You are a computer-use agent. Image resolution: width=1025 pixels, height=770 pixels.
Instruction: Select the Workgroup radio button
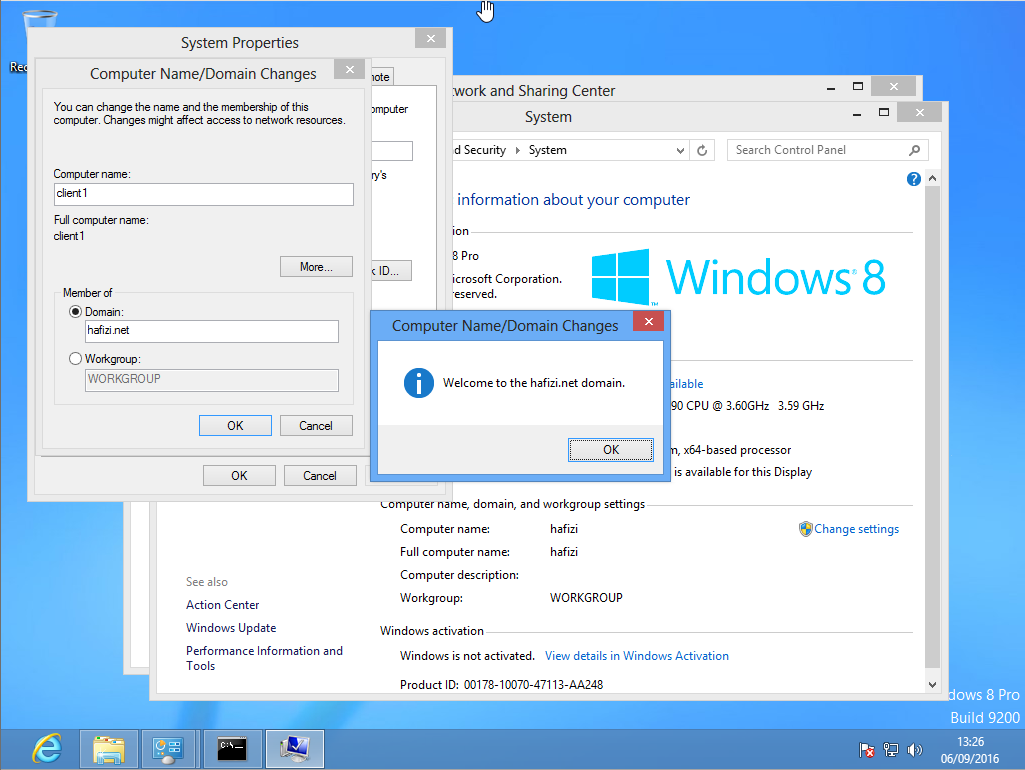point(75,358)
